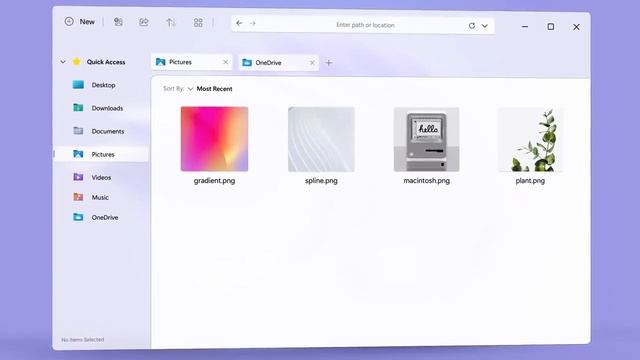The width and height of the screenshot is (640, 360).
Task: Click the Videos folder icon
Action: [x=78, y=177]
